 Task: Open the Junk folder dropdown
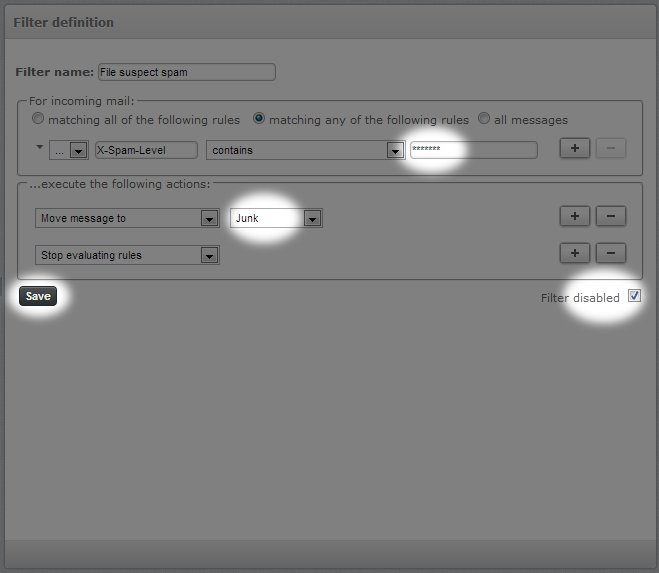pyautogui.click(x=276, y=218)
